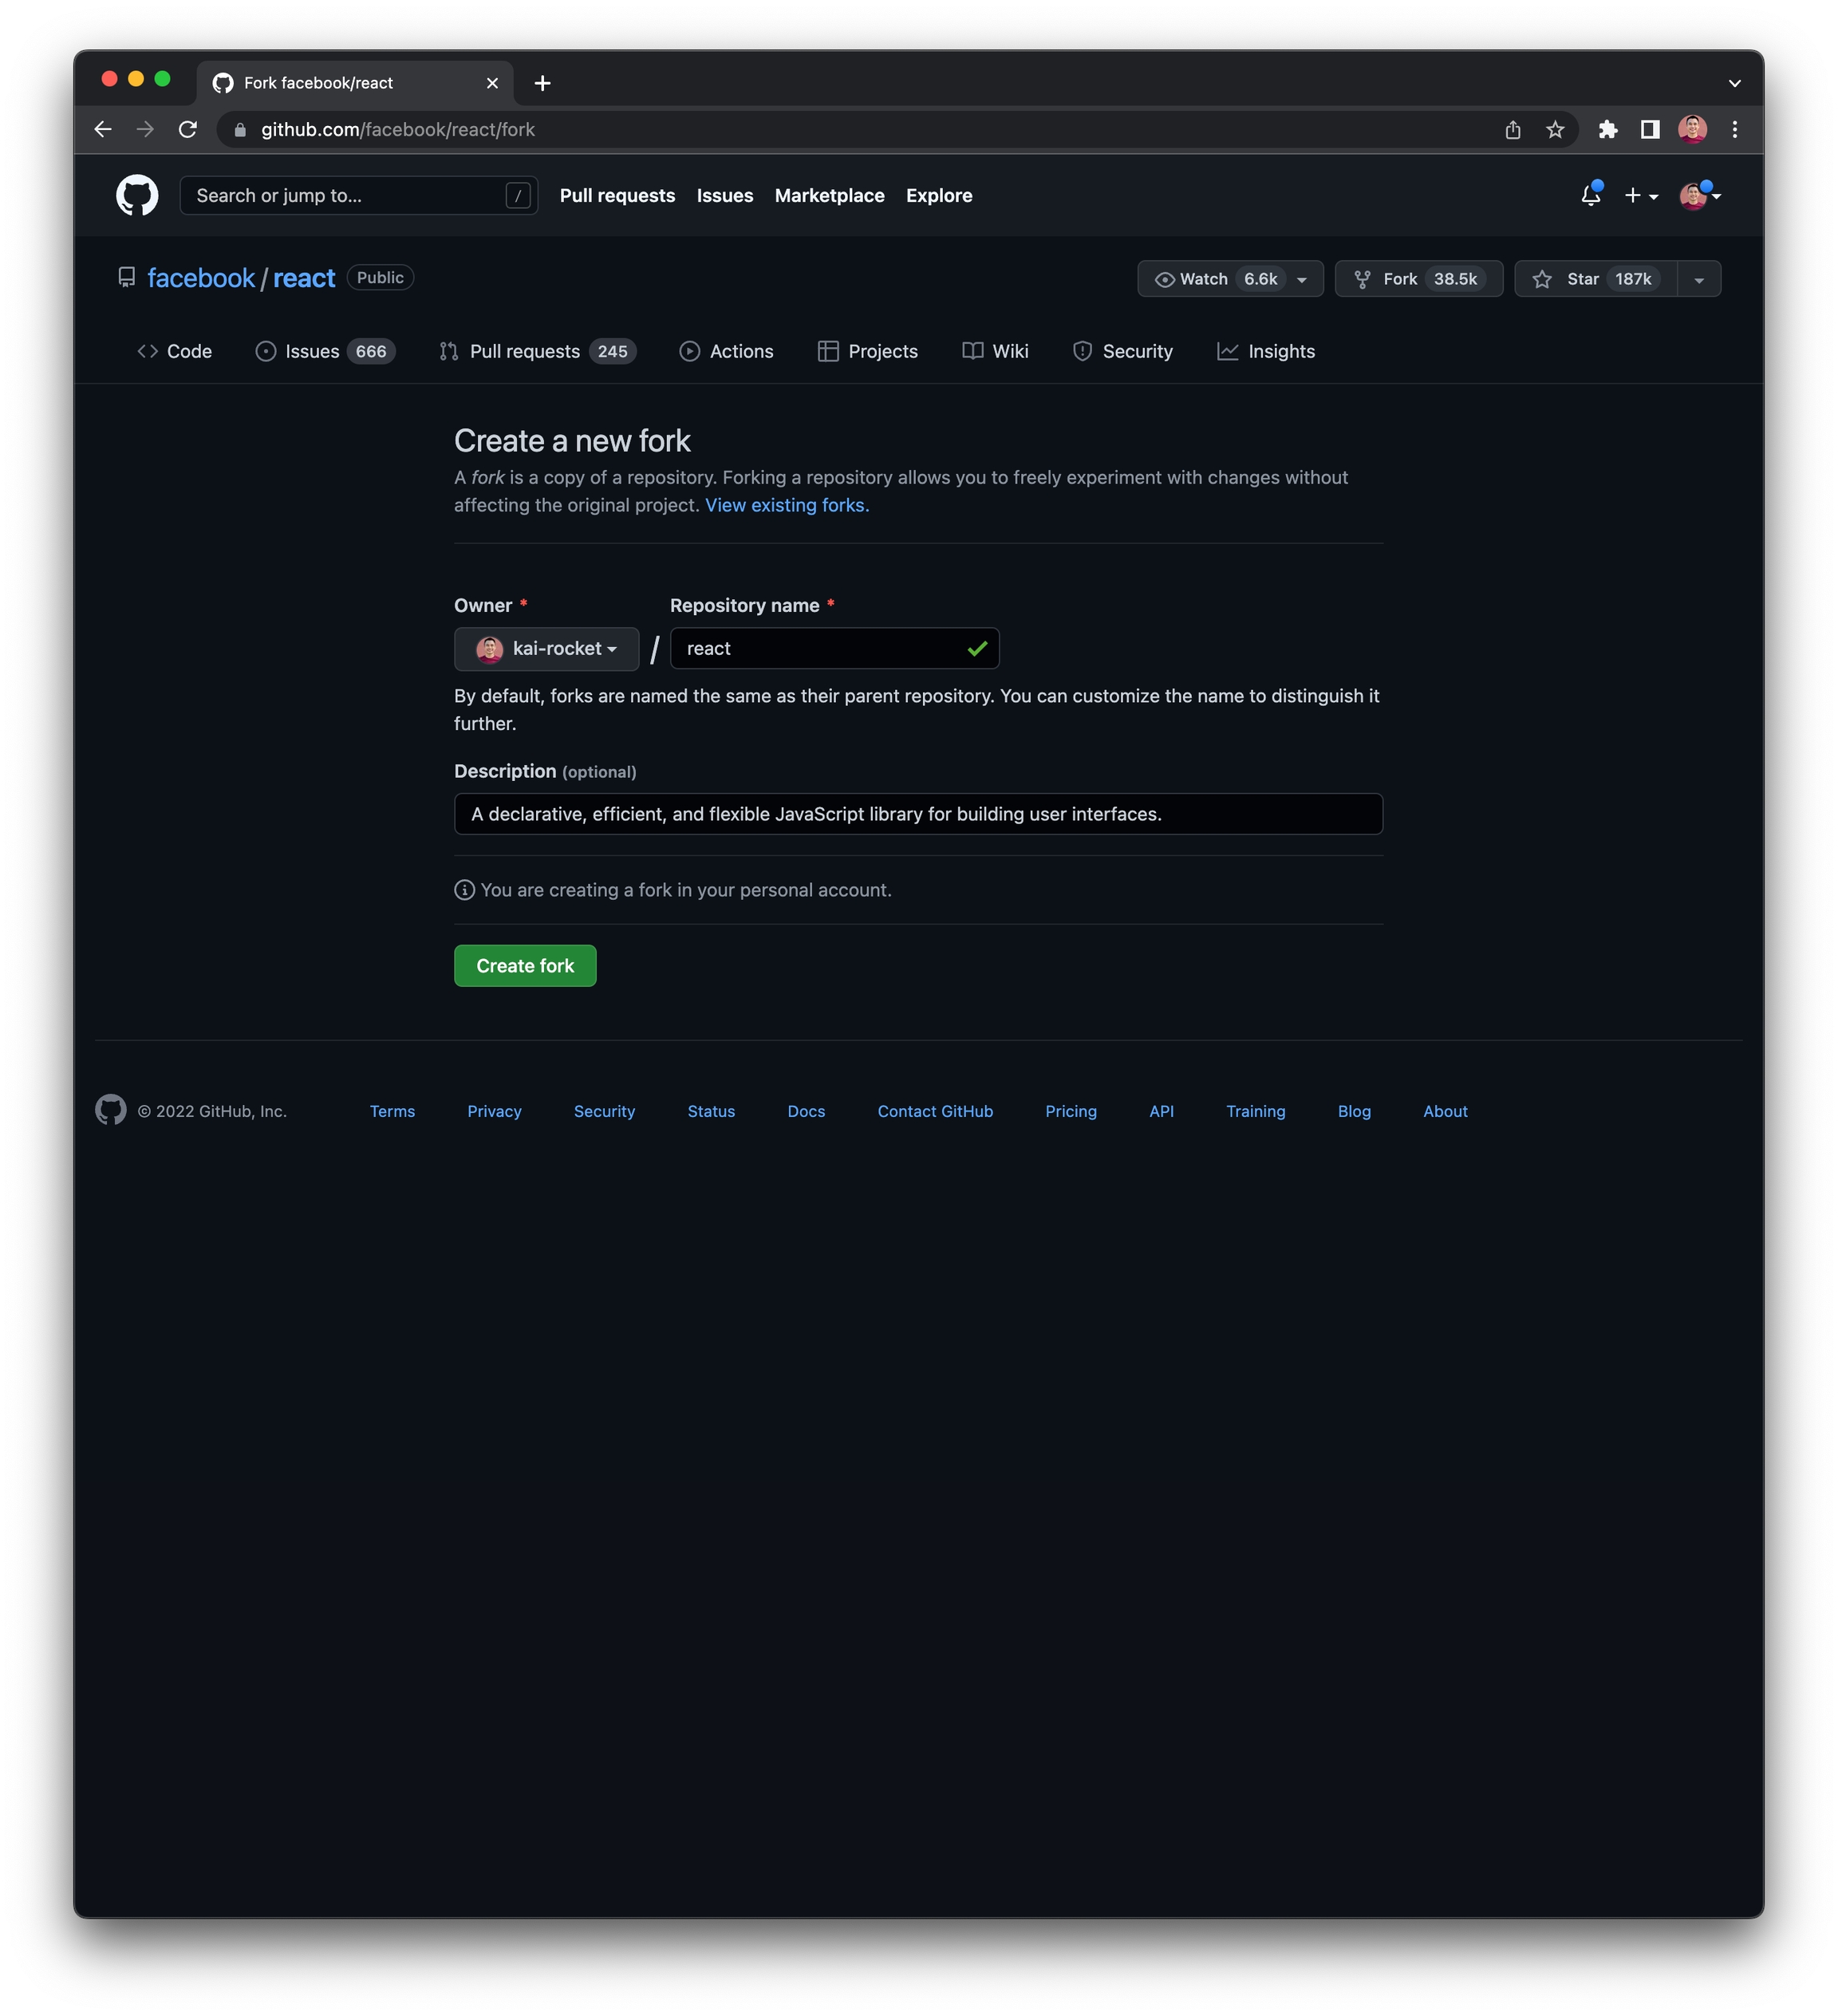Image resolution: width=1838 pixels, height=2016 pixels.
Task: Open Privacy footer link
Action: (494, 1111)
